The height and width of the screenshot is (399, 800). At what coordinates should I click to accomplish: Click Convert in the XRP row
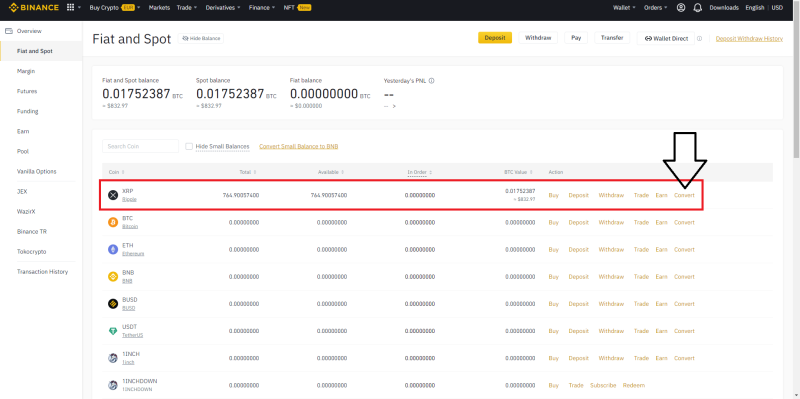tap(684, 195)
